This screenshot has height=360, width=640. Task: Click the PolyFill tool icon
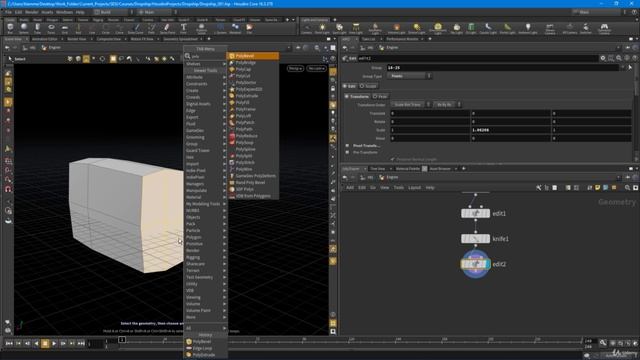pos(232,102)
